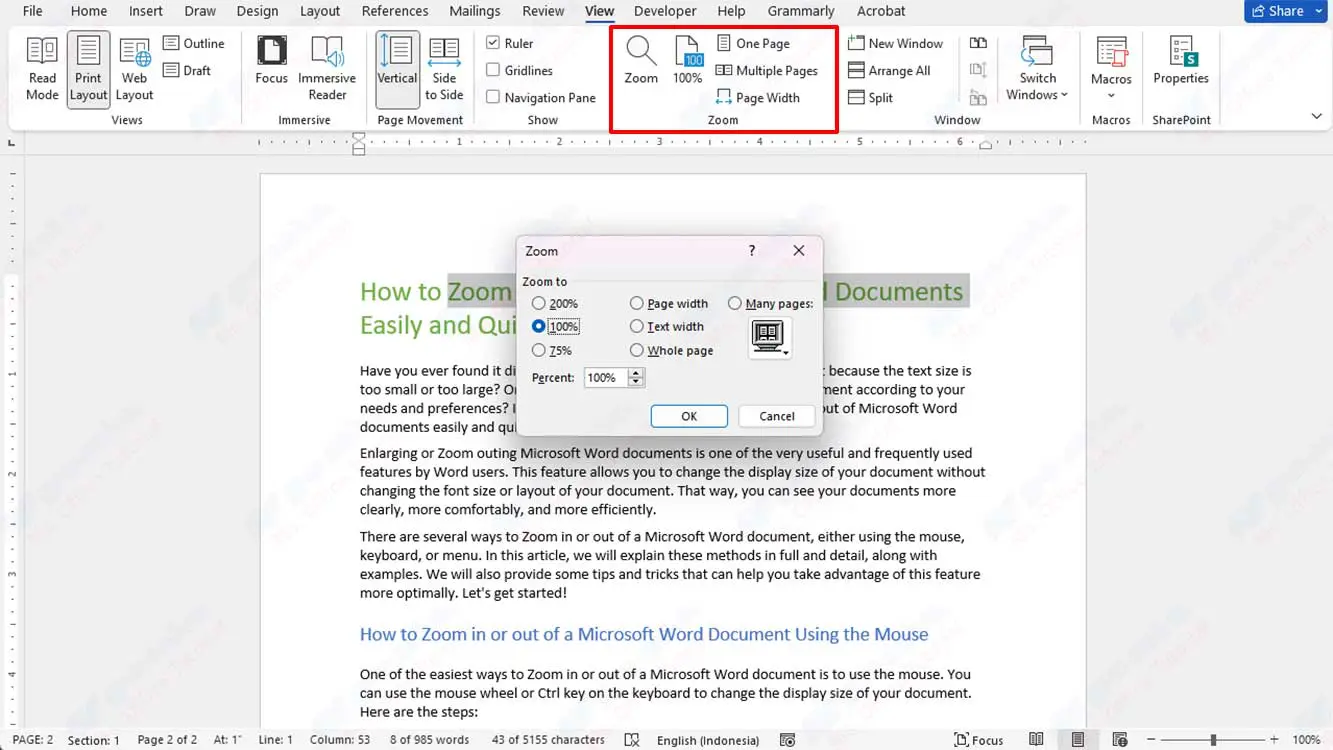Click the status bar 100% zoom level
Image resolution: width=1333 pixels, height=750 pixels.
1306,740
